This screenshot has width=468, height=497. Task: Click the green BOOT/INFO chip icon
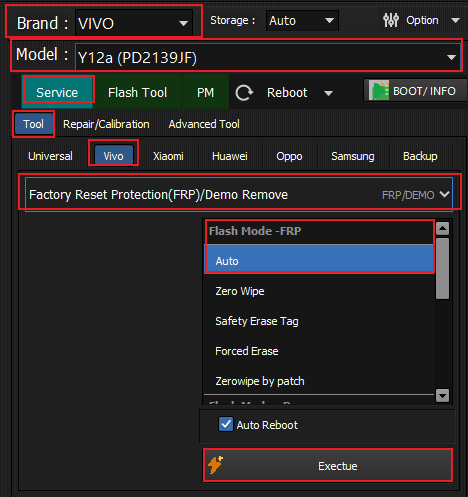[x=379, y=91]
